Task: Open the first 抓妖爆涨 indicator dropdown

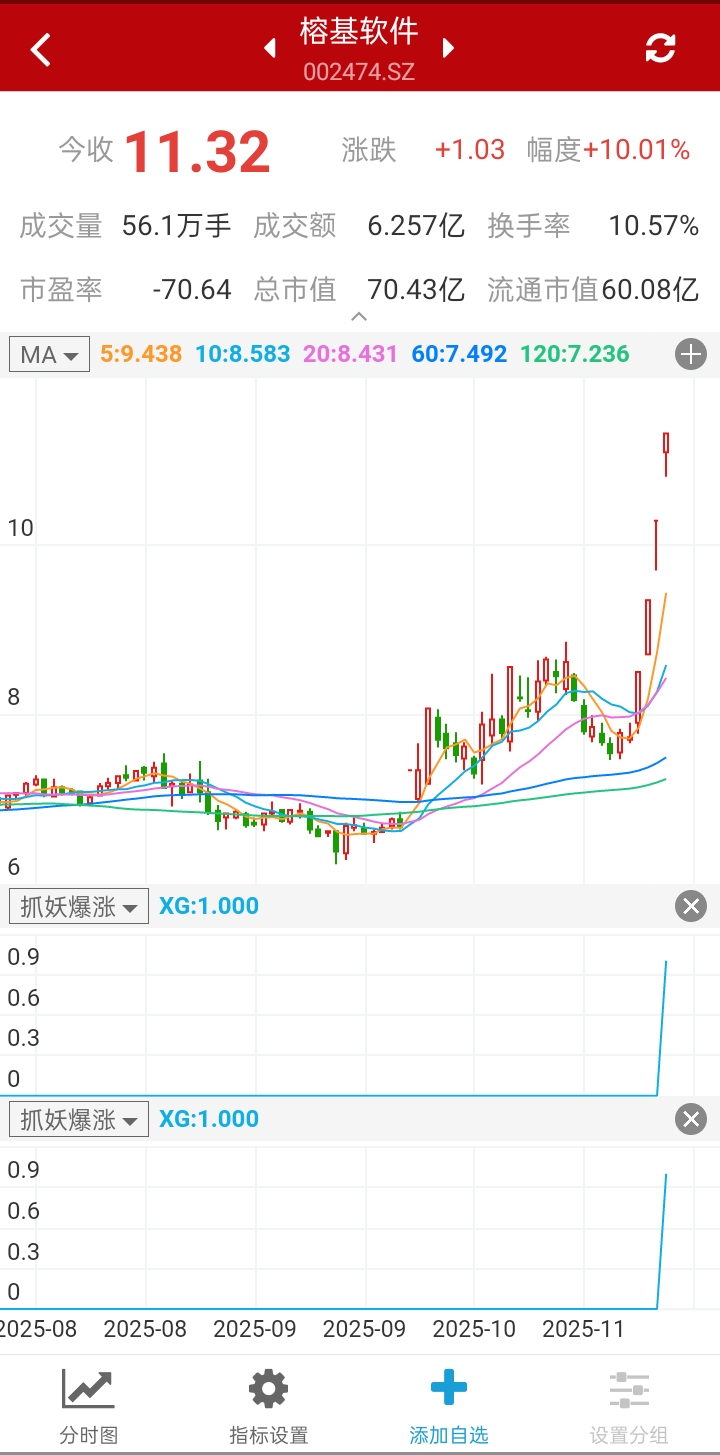Action: (x=79, y=907)
